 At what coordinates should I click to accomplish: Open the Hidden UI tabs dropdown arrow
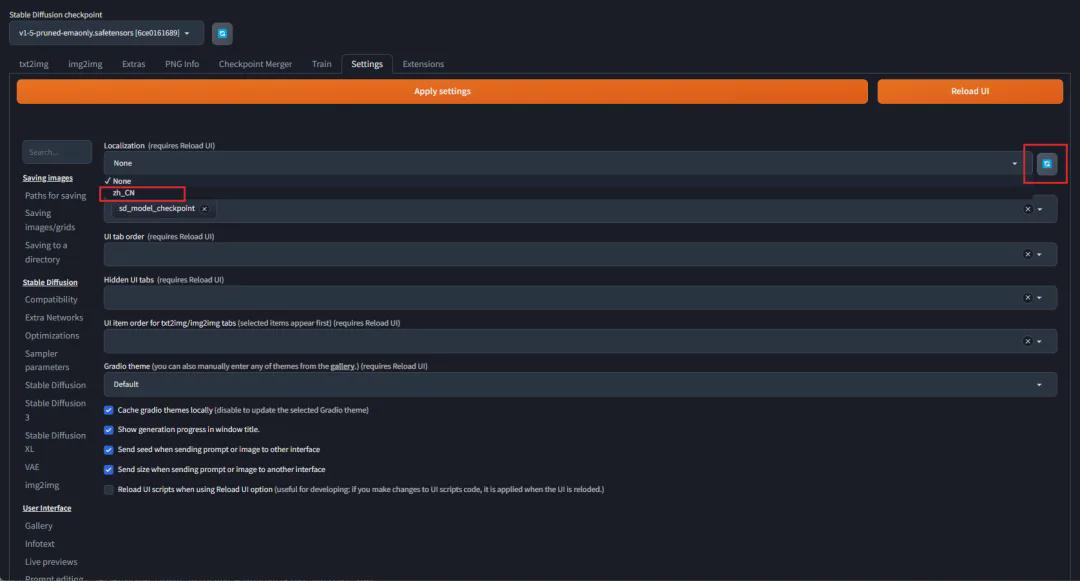[1041, 298]
